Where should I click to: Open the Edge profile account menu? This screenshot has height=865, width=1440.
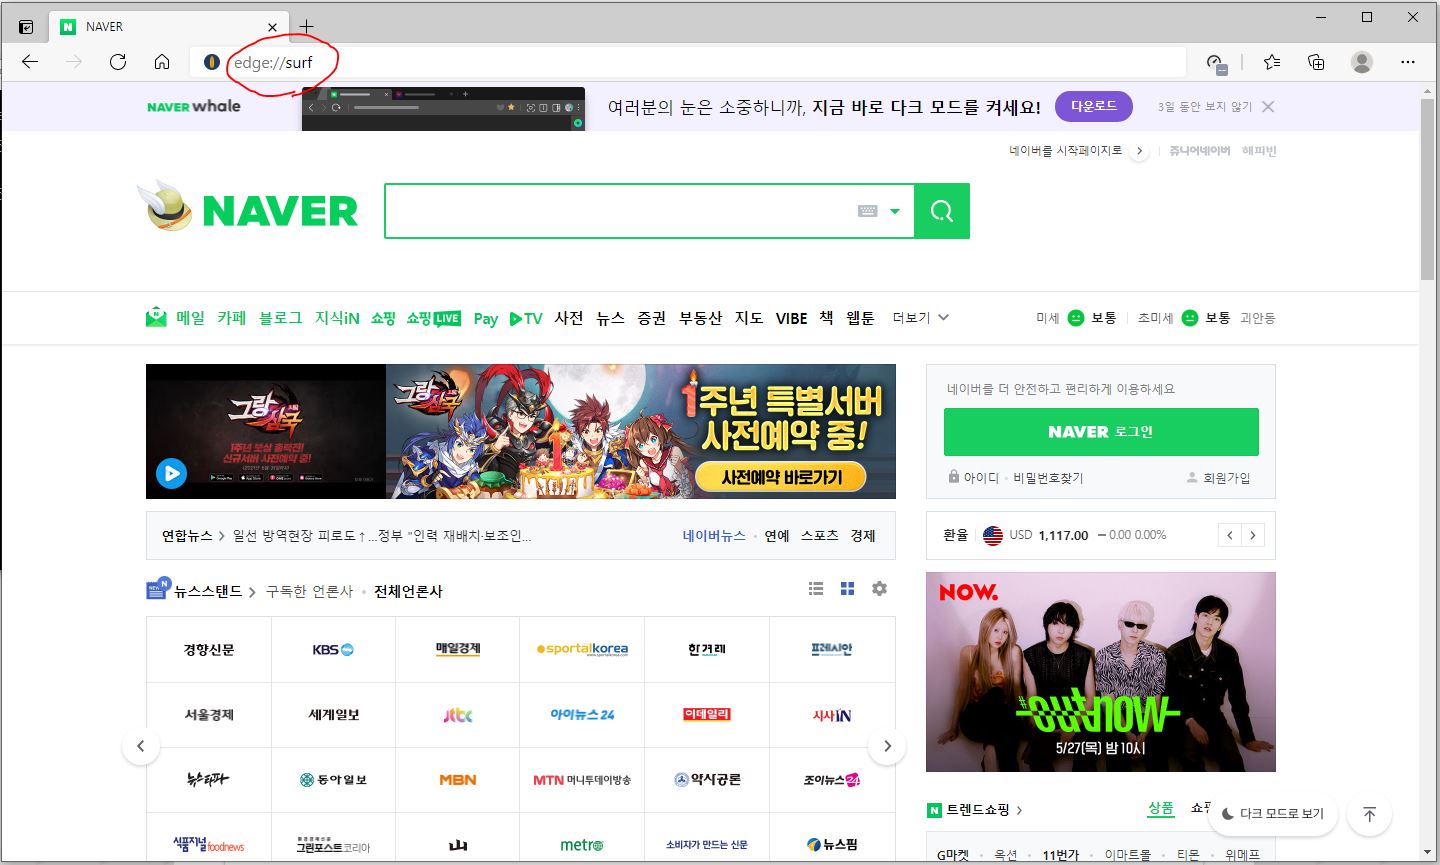point(1362,62)
